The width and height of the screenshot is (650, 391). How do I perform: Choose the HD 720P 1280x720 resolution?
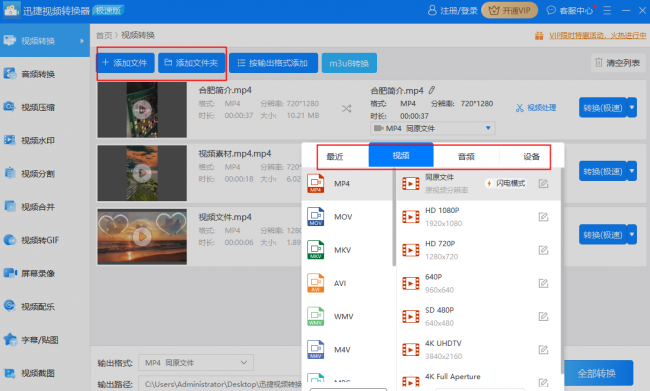(478, 250)
